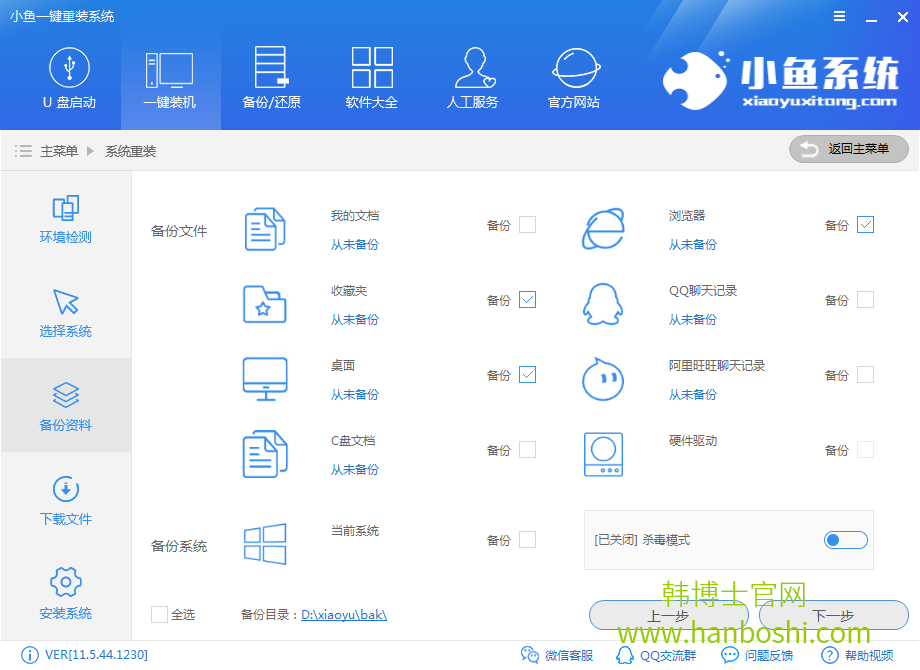The image size is (920, 670).
Task: Switch to the 一键装机 tab
Action: click(x=170, y=78)
